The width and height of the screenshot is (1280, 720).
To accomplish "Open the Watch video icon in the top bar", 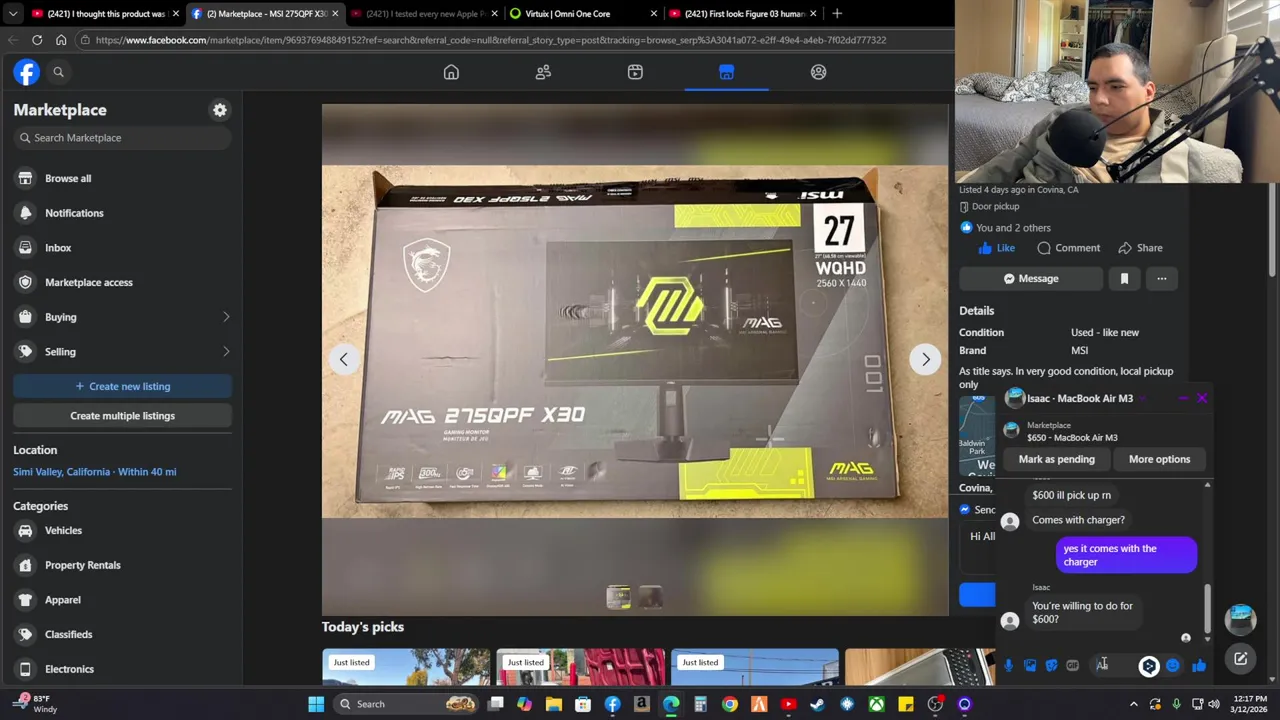I will pyautogui.click(x=635, y=72).
